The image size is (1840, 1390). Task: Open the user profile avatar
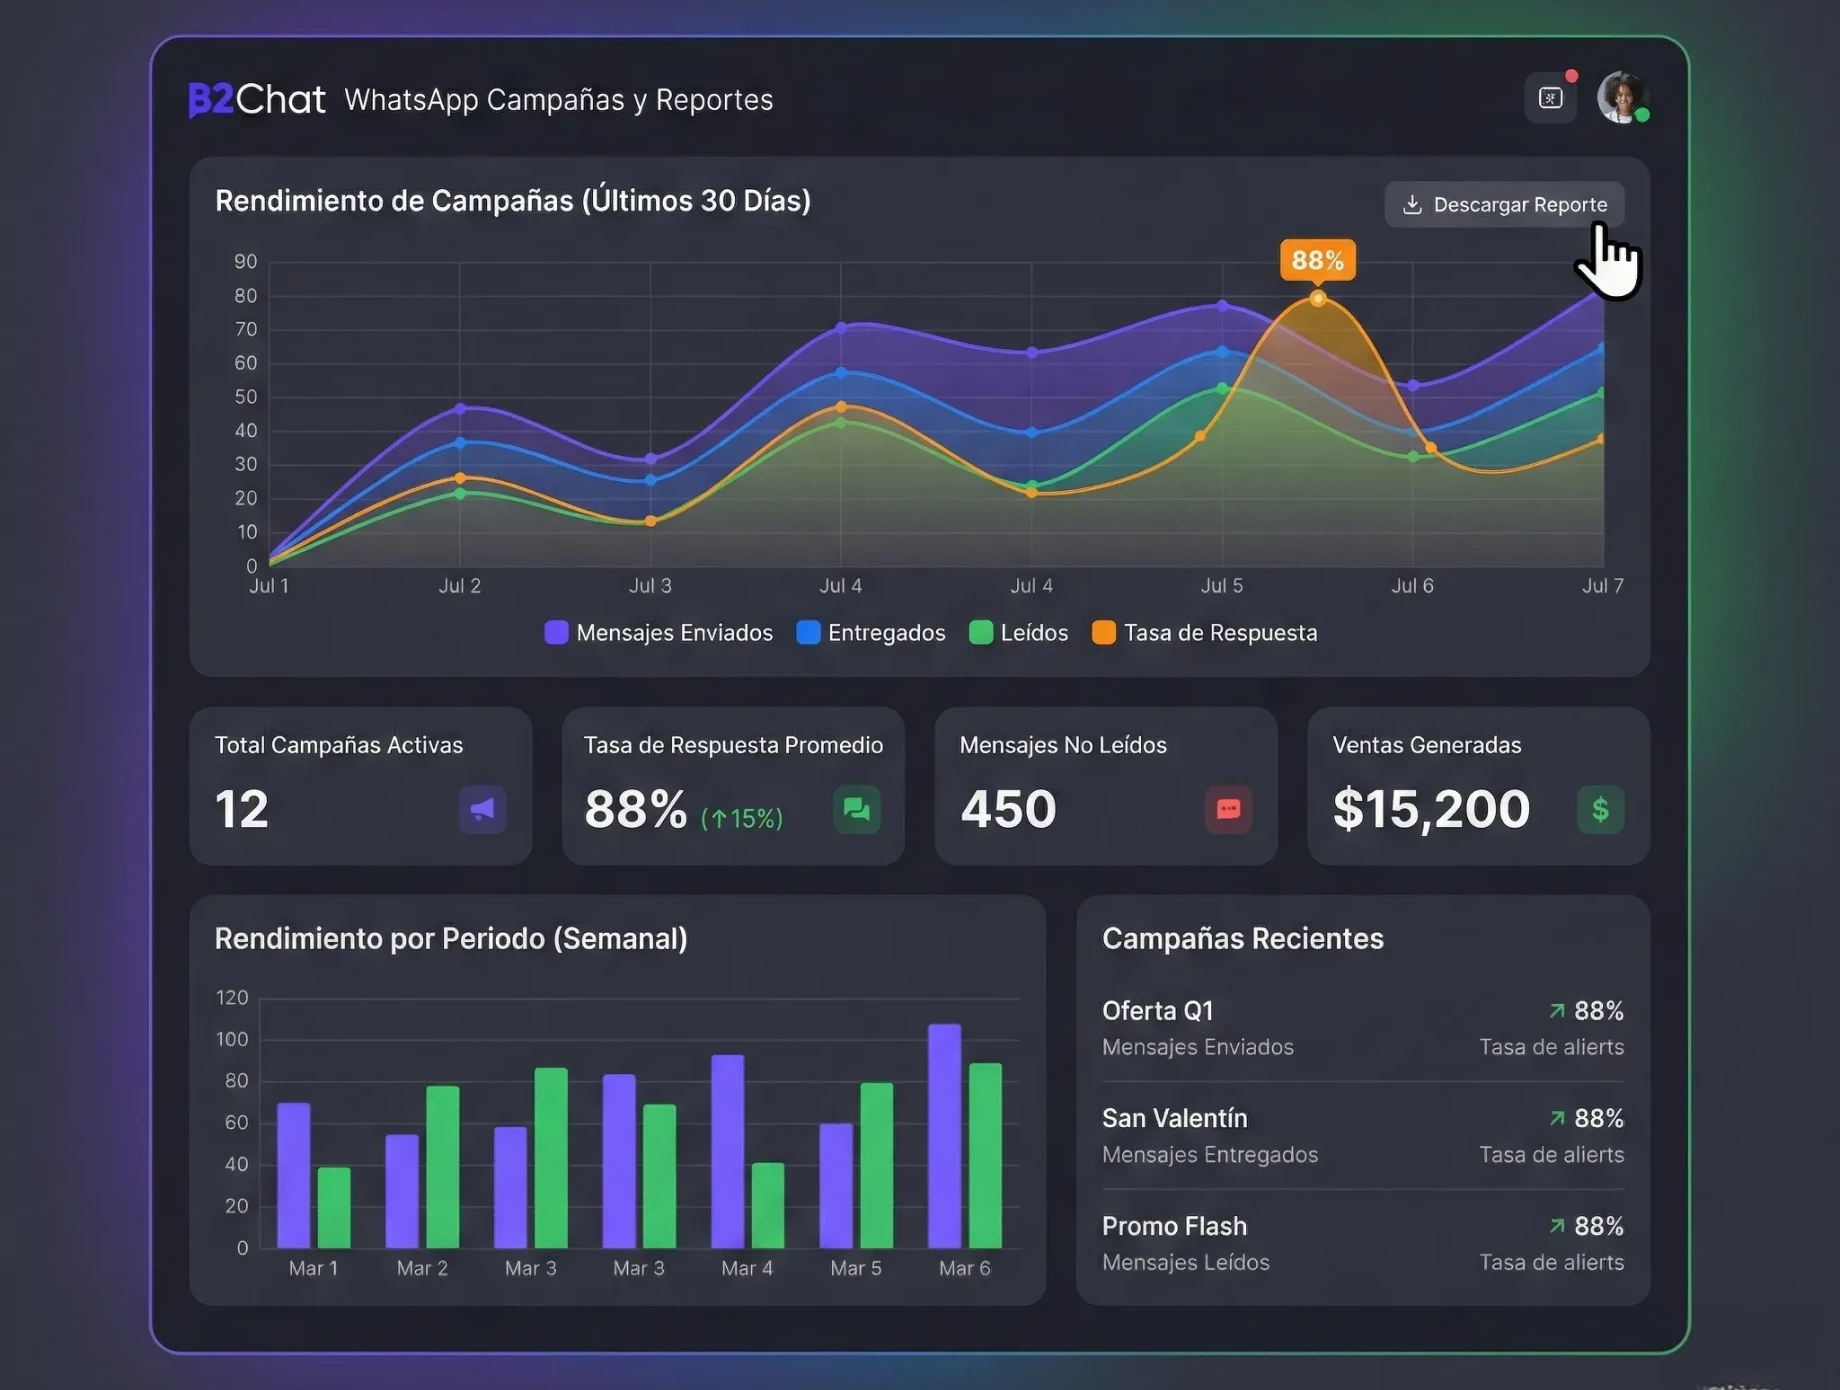click(1620, 98)
